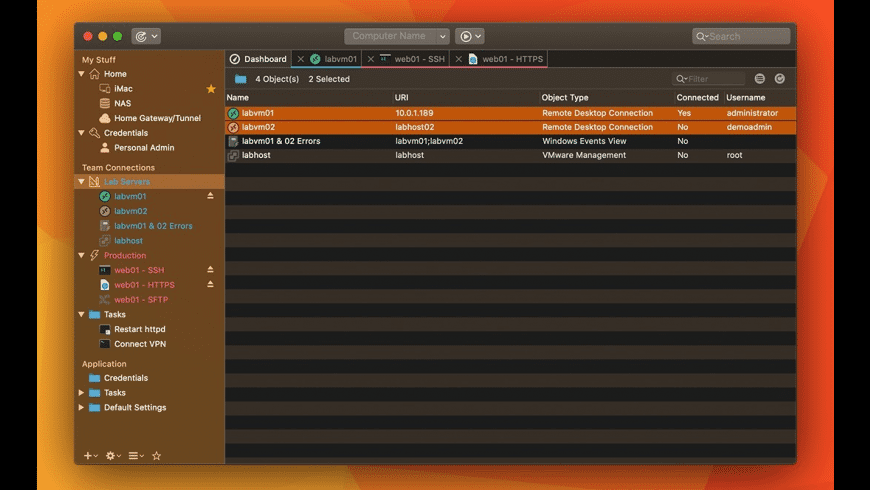The image size is (870, 490).
Task: Select the labhost row in the table
Action: pos(510,155)
